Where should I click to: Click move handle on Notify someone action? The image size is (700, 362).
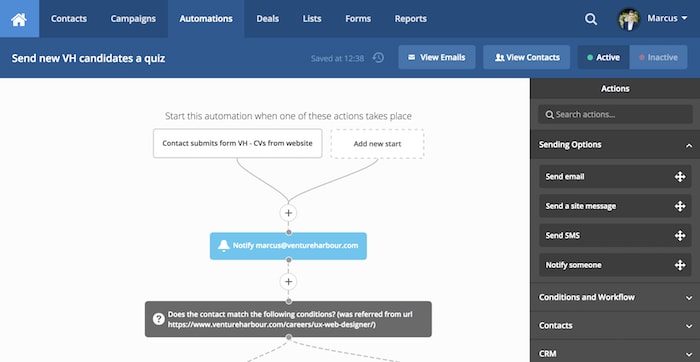pyautogui.click(x=679, y=265)
